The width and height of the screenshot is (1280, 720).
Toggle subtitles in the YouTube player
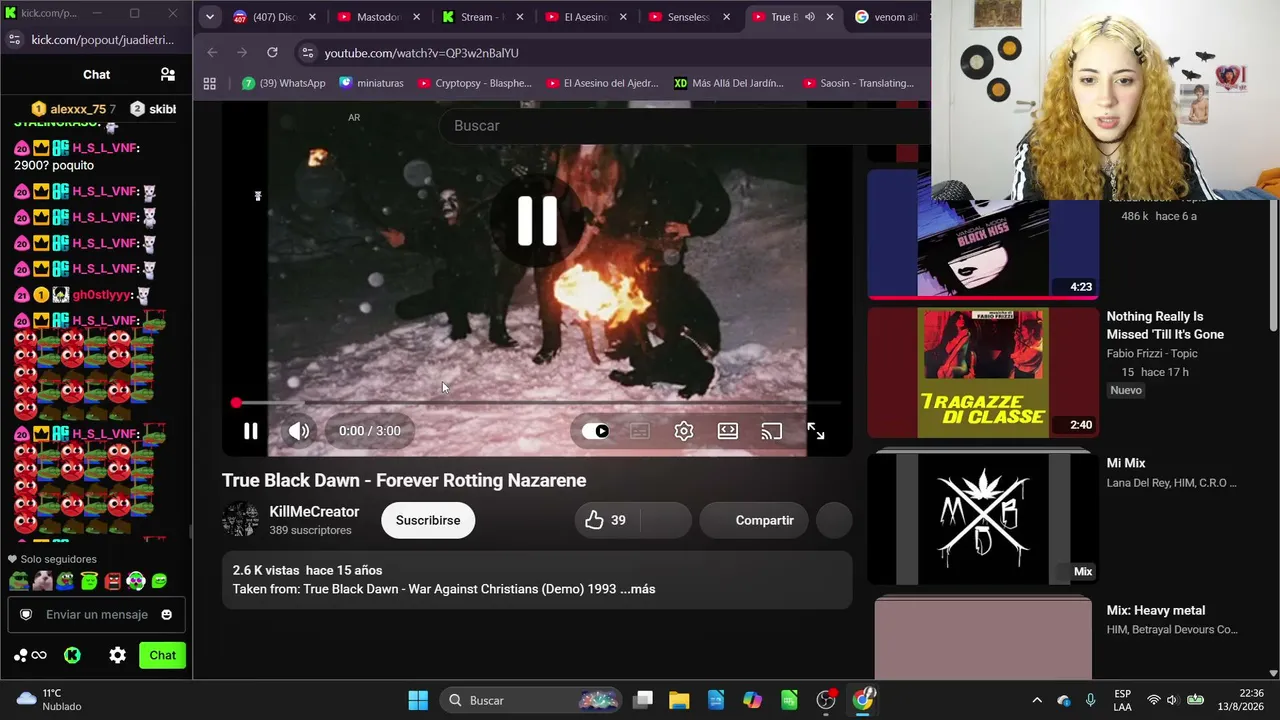tap(640, 431)
